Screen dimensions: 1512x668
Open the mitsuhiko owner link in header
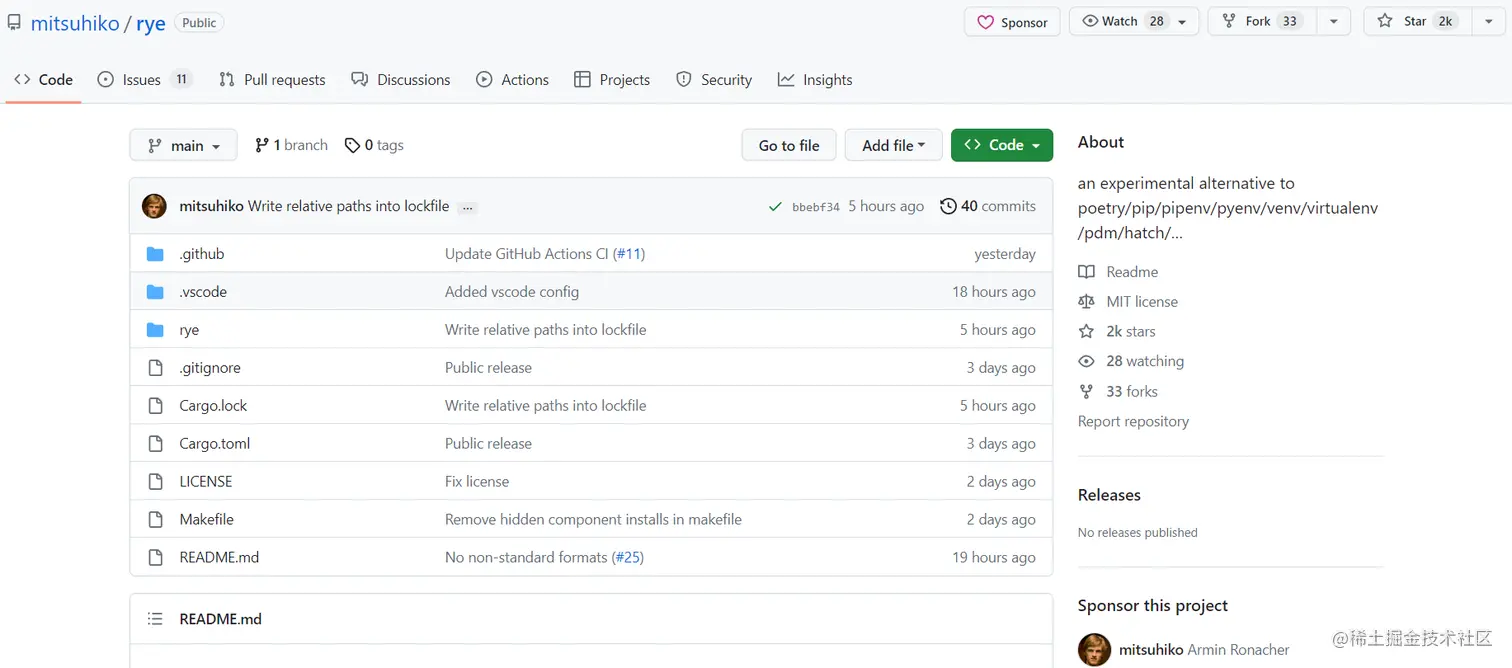(x=75, y=23)
